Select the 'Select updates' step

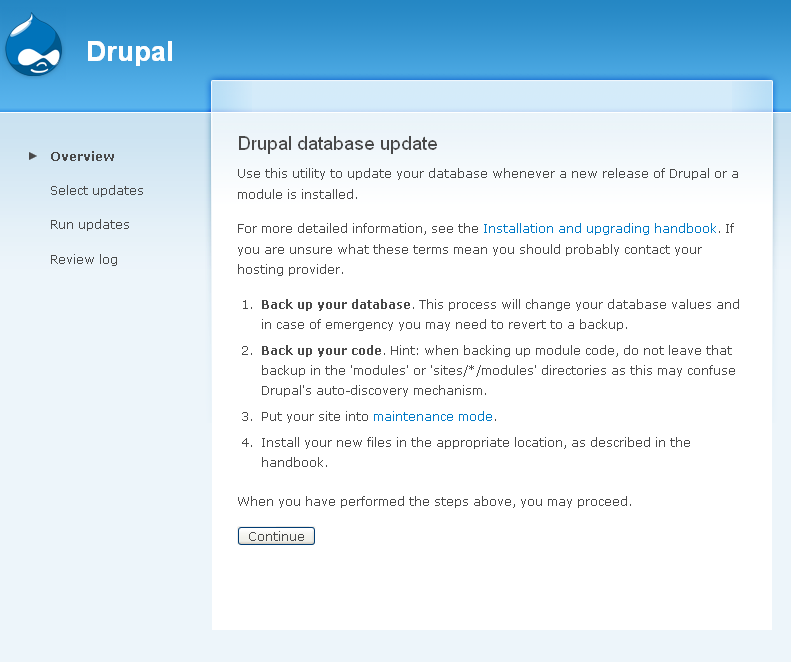[x=97, y=191]
